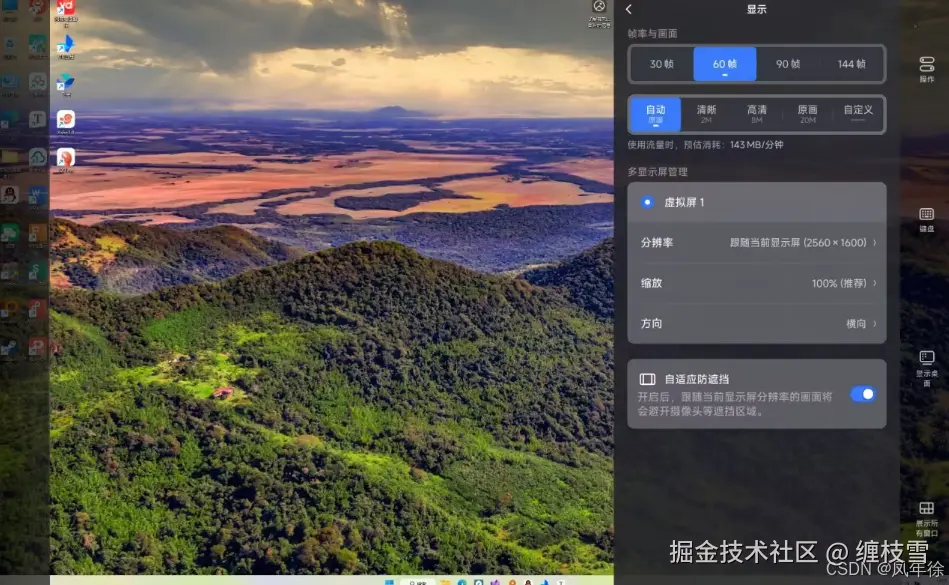Choose 自定义 custom quality
The image size is (949, 585).
[858, 113]
